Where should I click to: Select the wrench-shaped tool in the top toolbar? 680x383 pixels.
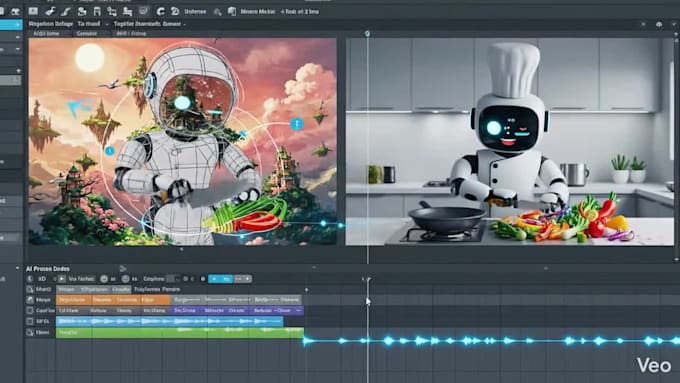(50, 11)
